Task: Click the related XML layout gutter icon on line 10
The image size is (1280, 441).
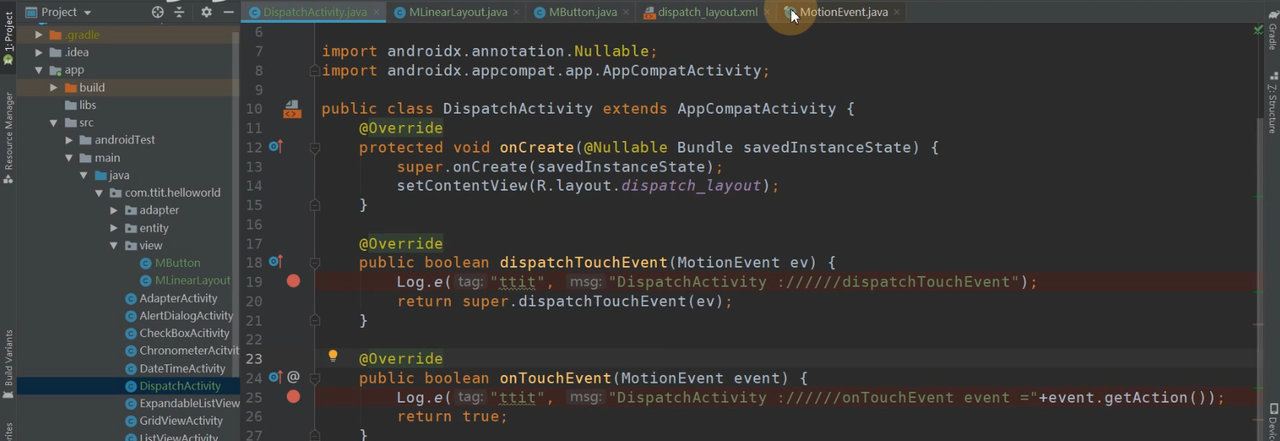Action: tap(292, 108)
